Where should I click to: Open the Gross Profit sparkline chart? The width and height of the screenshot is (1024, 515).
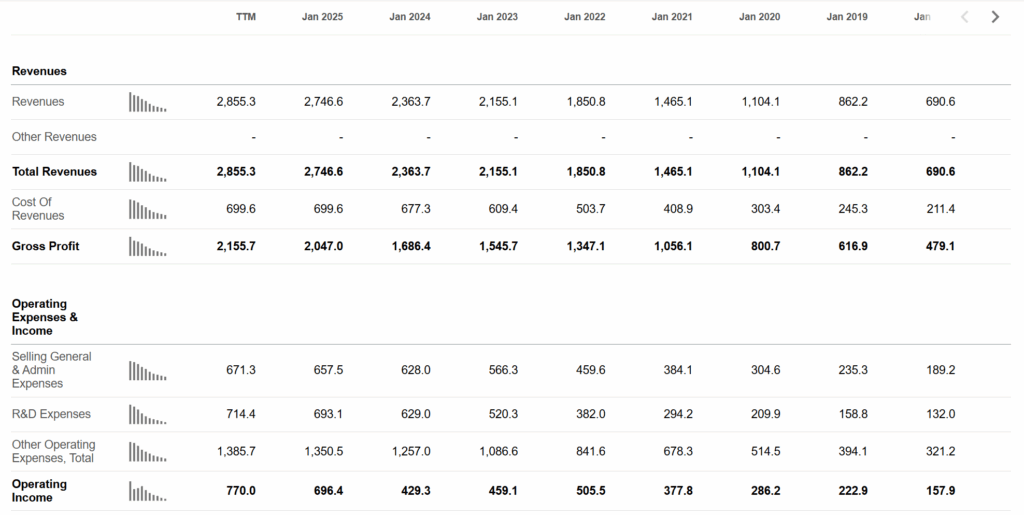click(148, 247)
